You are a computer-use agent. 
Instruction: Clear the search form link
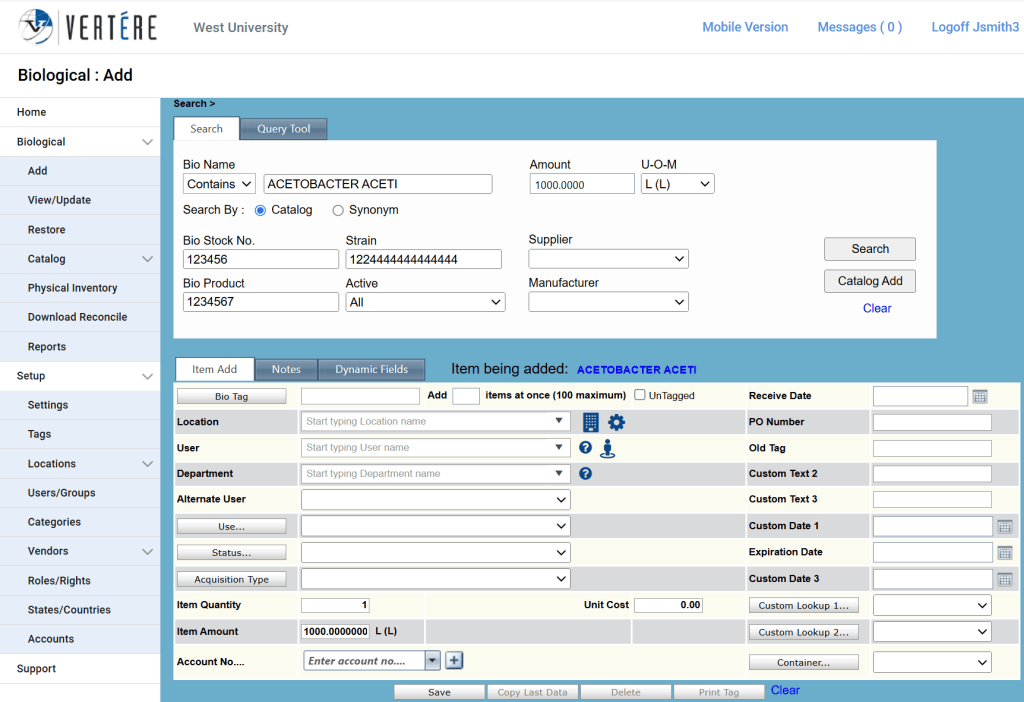click(876, 308)
